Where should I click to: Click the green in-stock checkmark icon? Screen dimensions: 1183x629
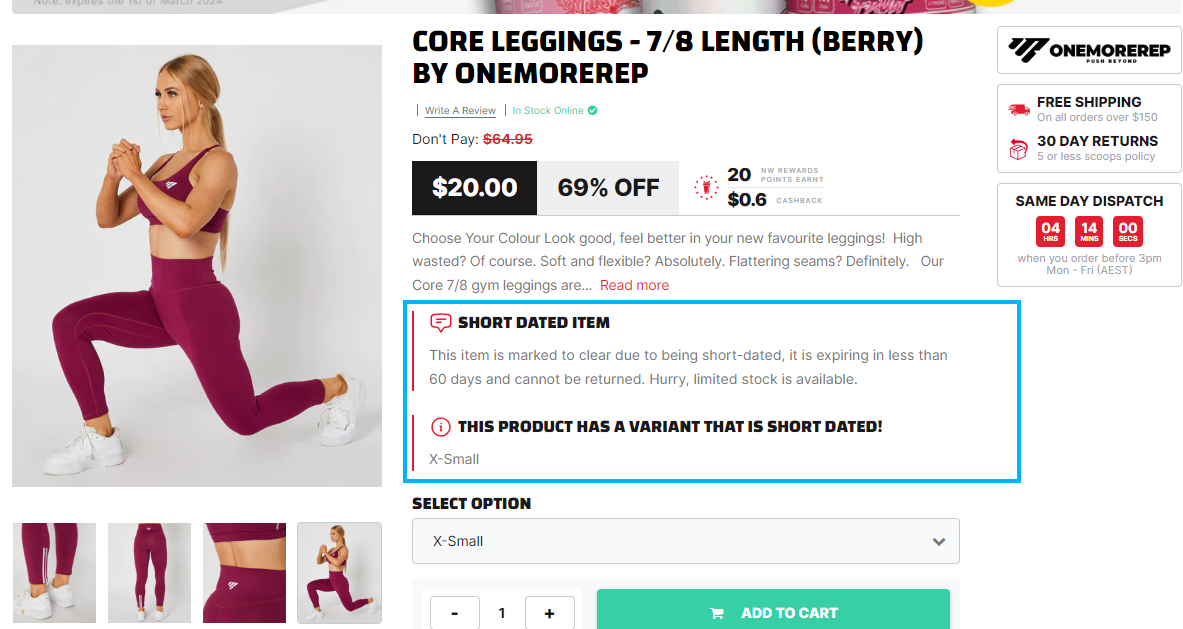pyautogui.click(x=593, y=111)
